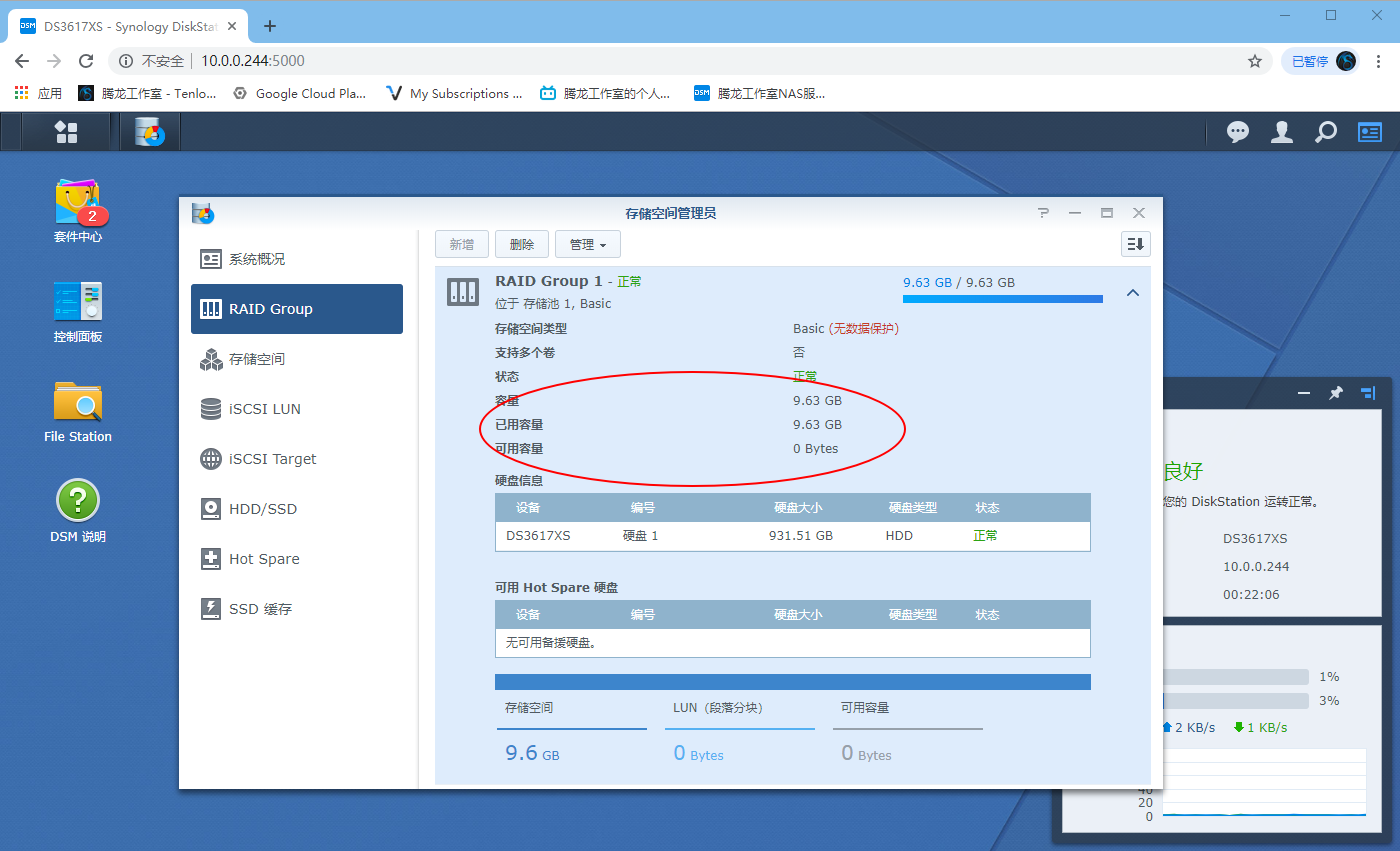Click the 1% usage bar in widget

[x=1235, y=677]
